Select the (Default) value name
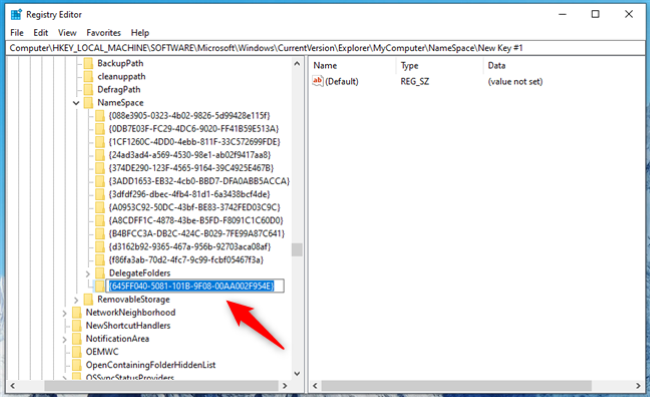 (x=342, y=82)
